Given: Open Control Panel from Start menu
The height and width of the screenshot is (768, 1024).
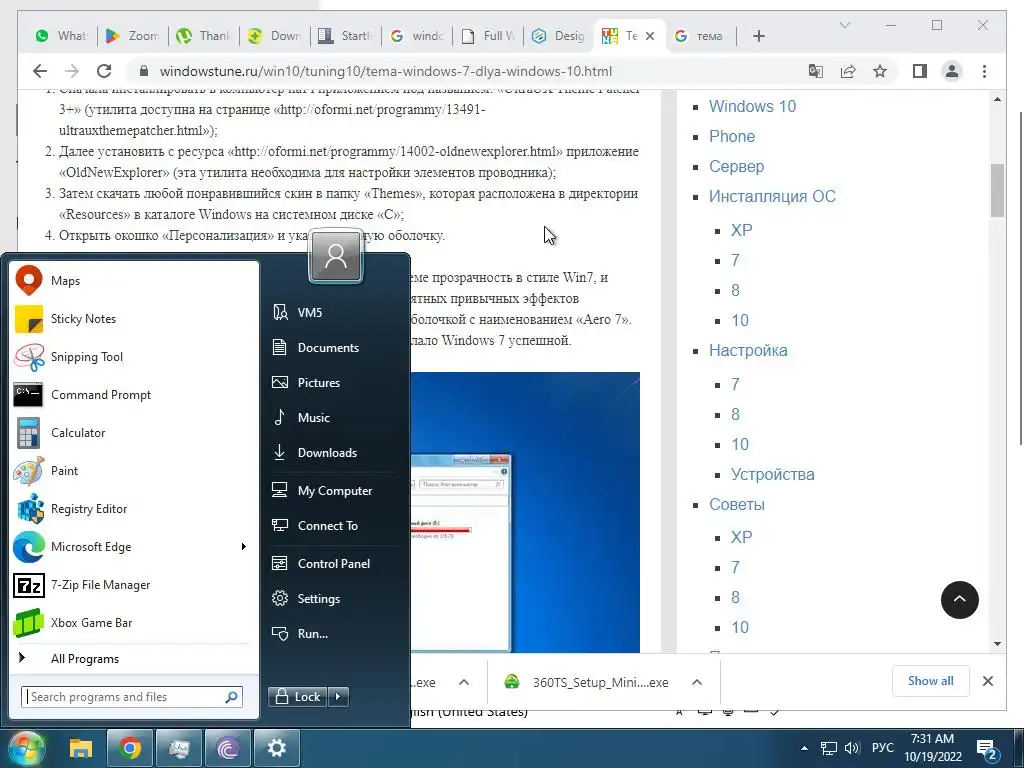Looking at the screenshot, I should 333,564.
